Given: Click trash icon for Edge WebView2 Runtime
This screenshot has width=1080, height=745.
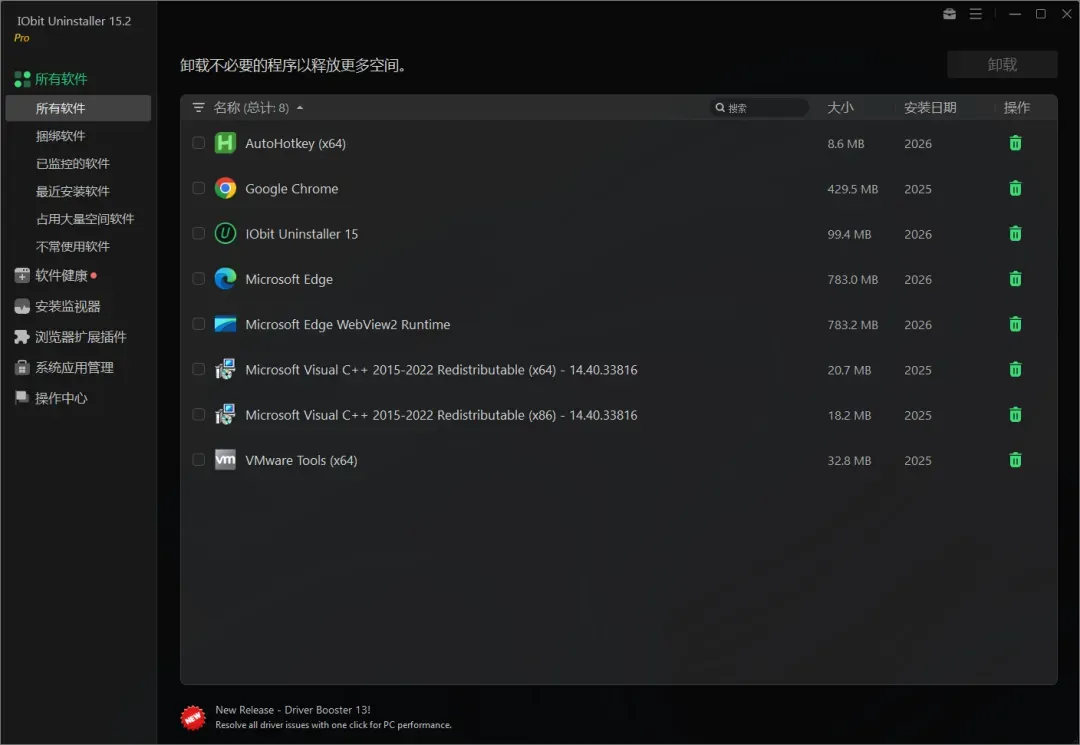Looking at the screenshot, I should click(1015, 324).
